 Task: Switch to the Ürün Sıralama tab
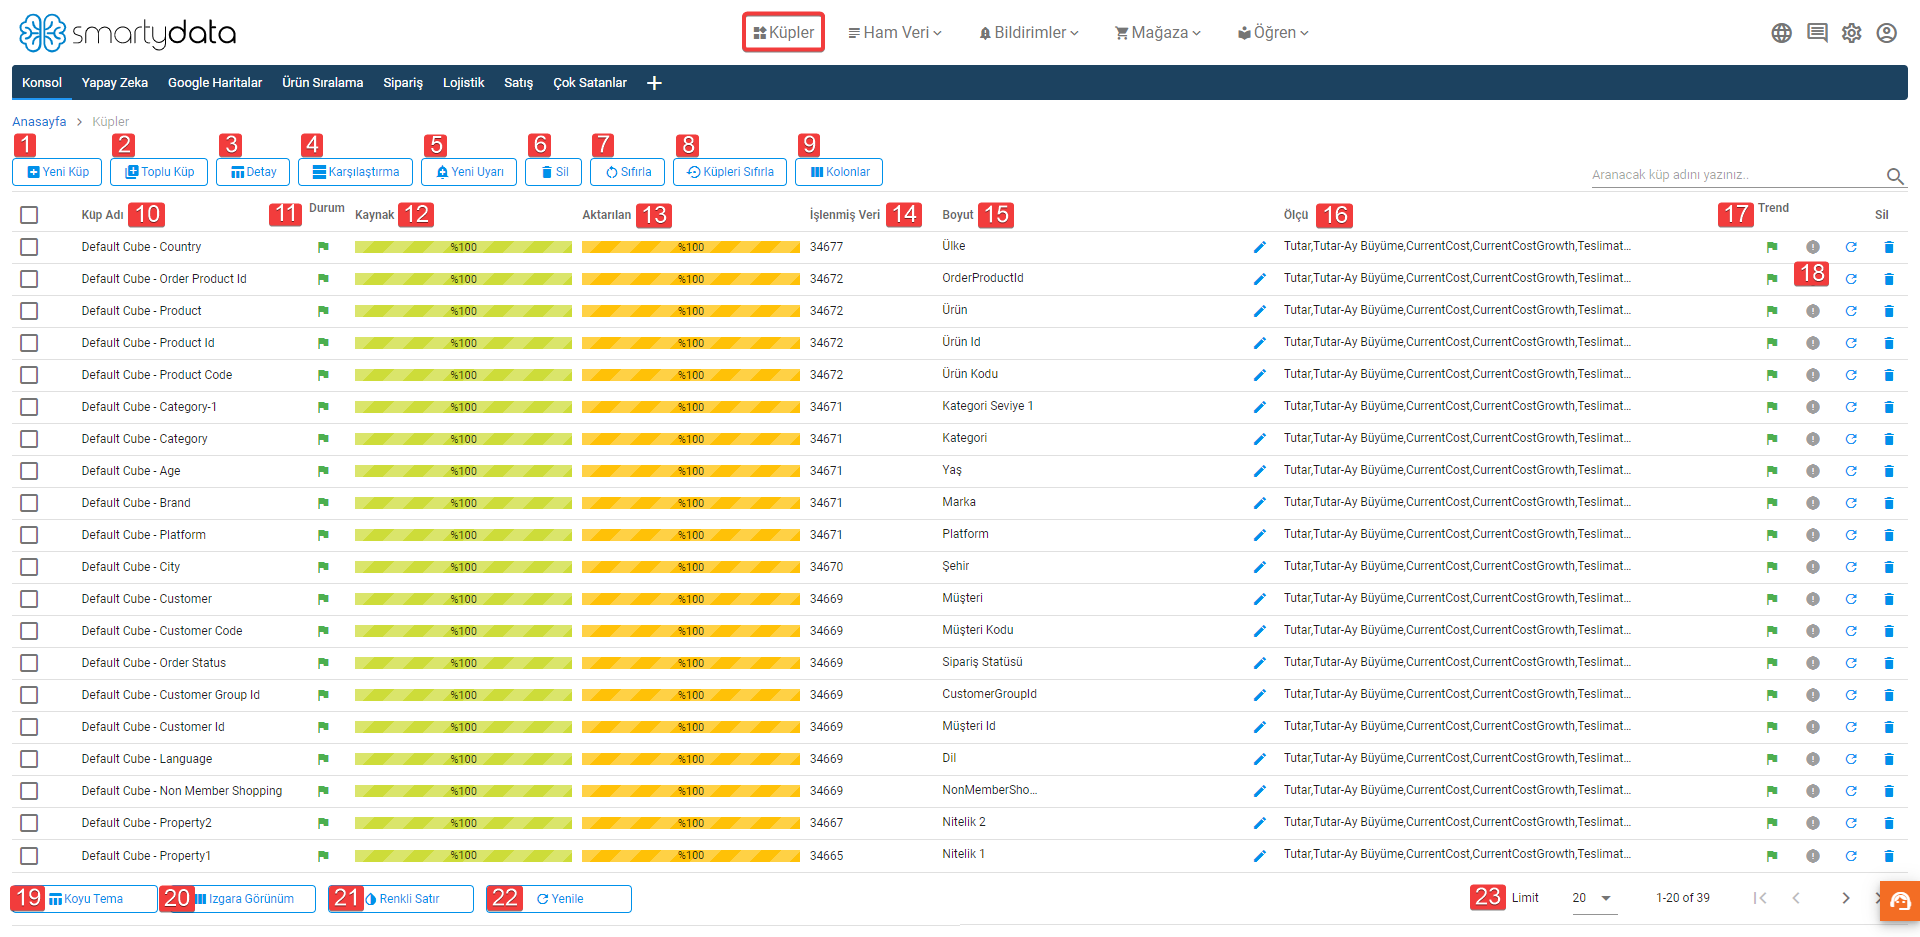(x=322, y=83)
